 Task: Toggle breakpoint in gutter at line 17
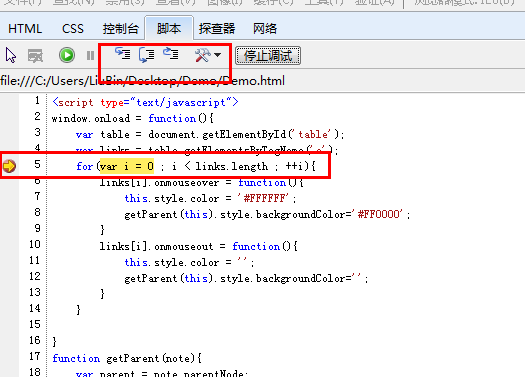(9, 358)
